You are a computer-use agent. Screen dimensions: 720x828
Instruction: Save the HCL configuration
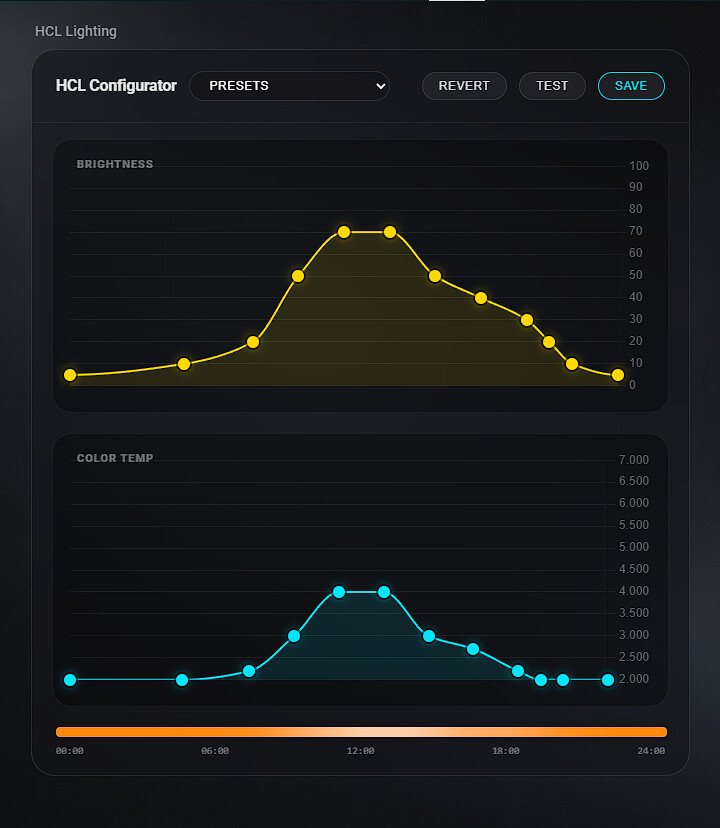pos(631,86)
